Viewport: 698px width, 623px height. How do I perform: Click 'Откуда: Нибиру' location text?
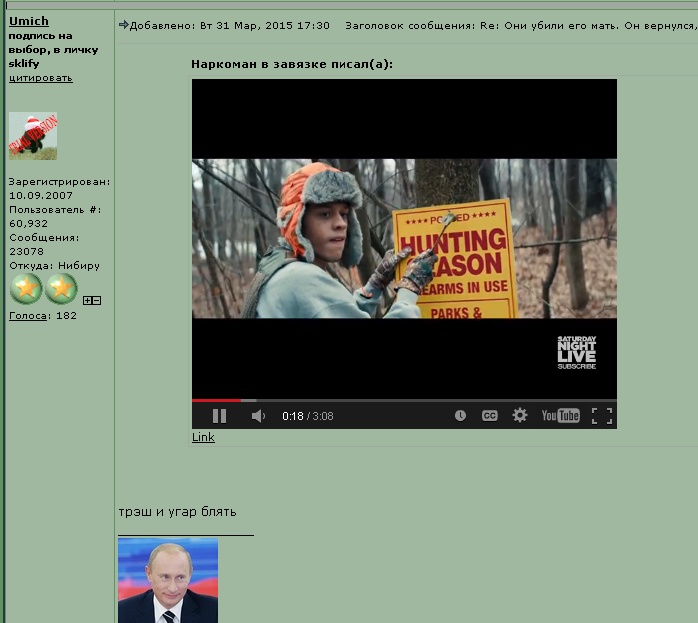tap(54, 266)
